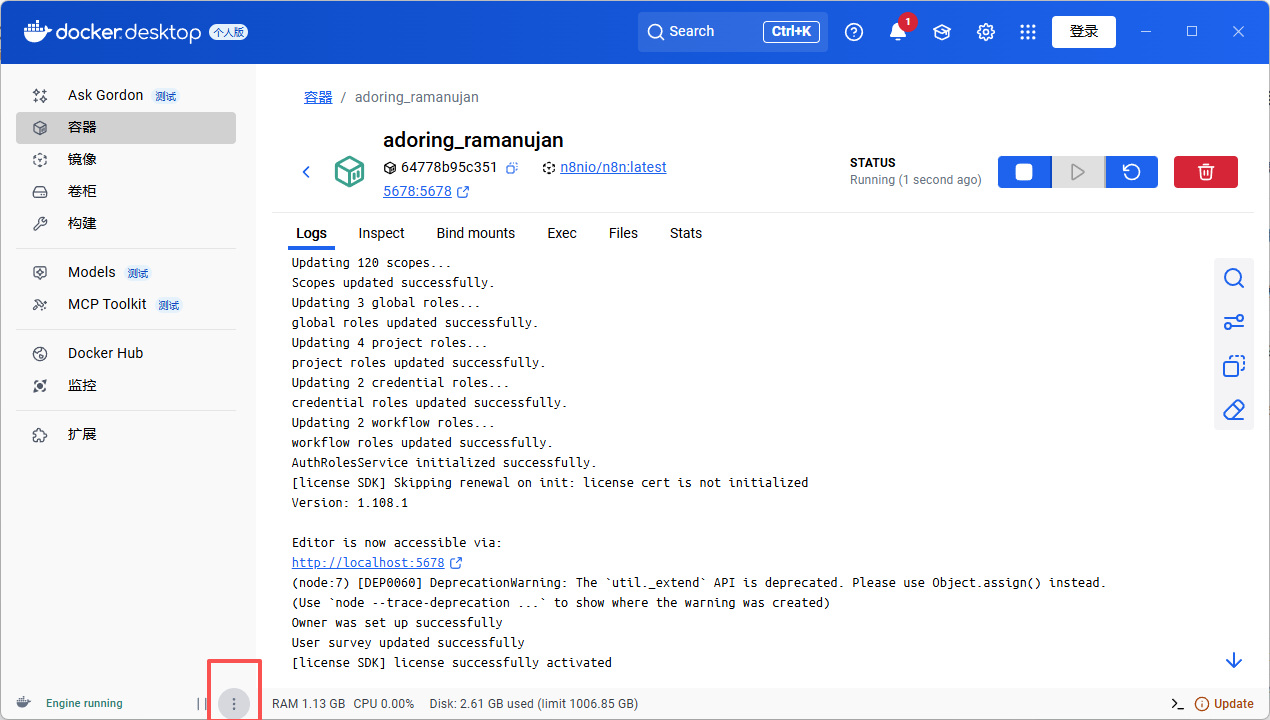Click the Disk usage readout

533,704
